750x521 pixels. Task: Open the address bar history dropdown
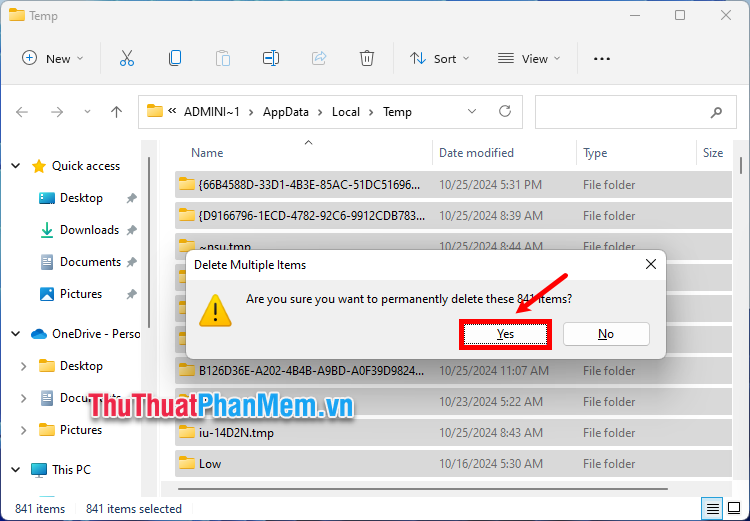pyautogui.click(x=472, y=111)
